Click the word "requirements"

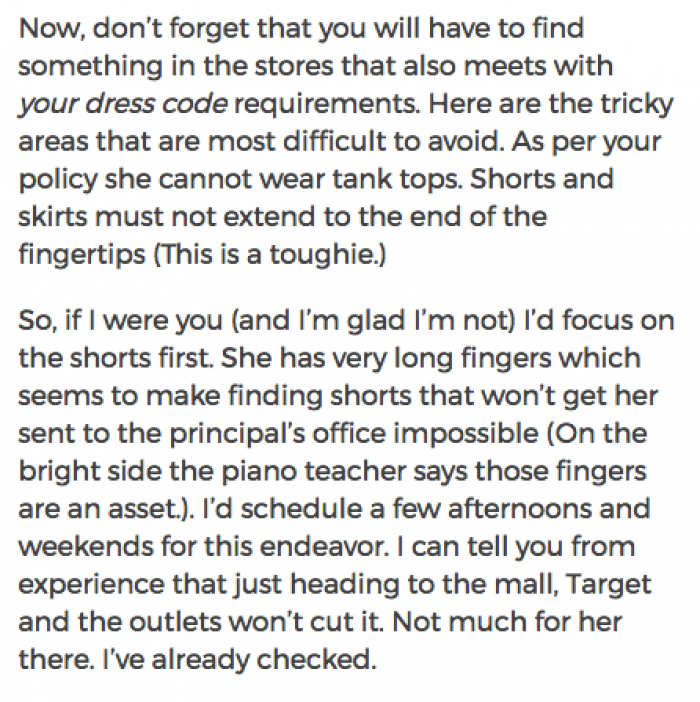click(327, 105)
